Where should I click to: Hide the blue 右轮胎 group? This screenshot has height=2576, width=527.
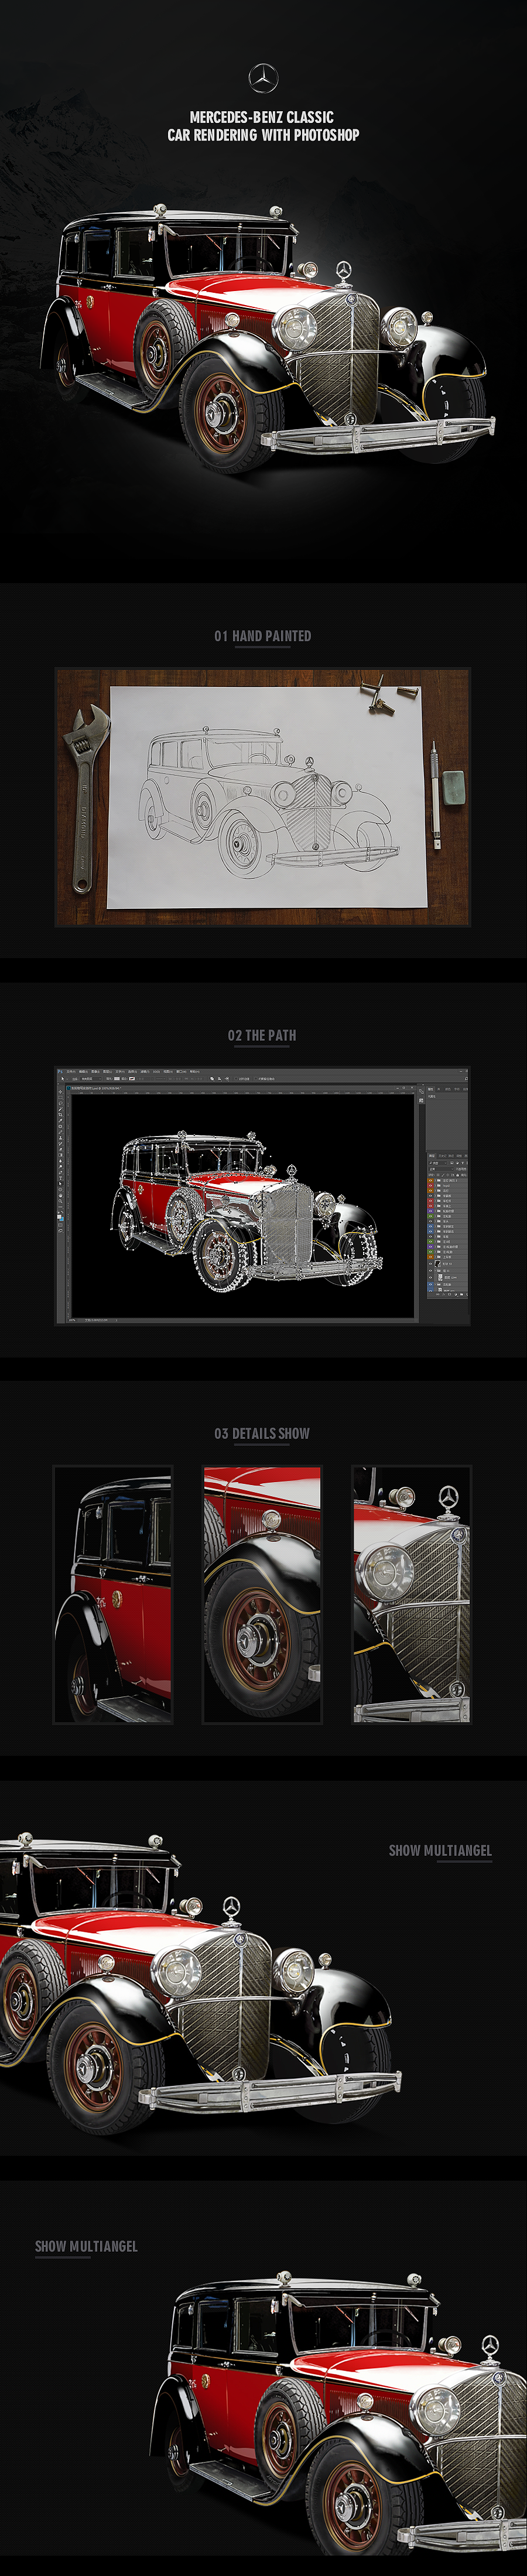pos(431,1285)
